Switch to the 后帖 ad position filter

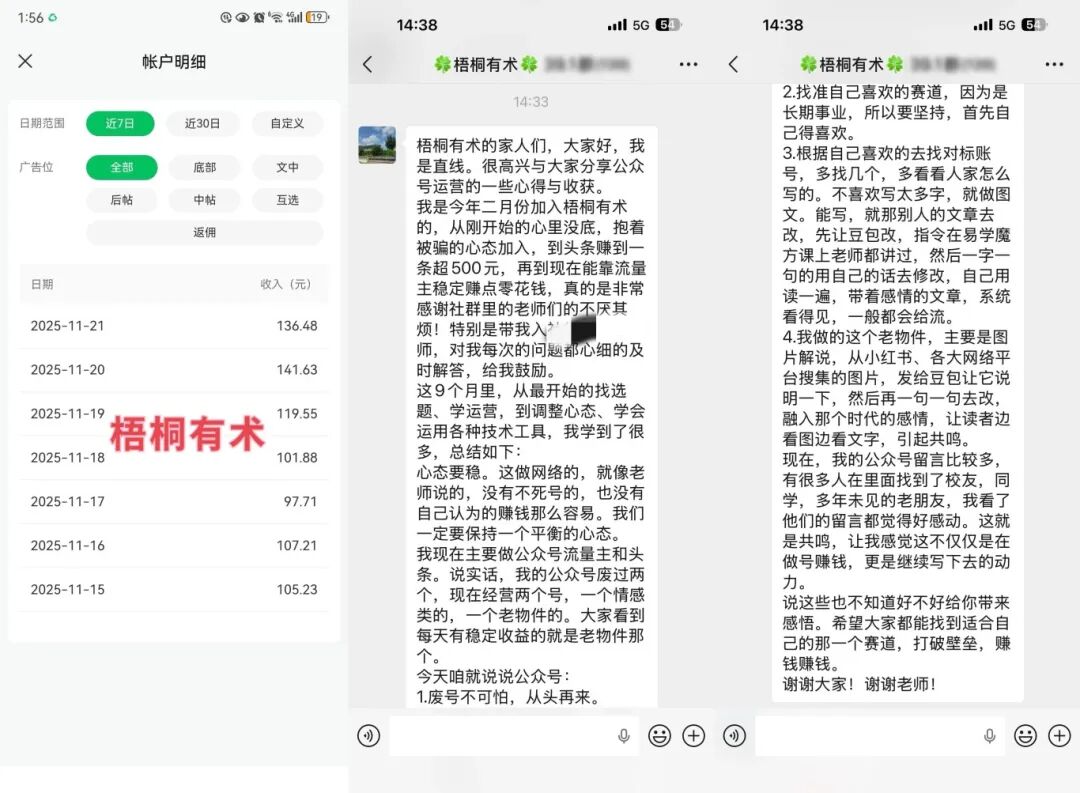(x=121, y=200)
